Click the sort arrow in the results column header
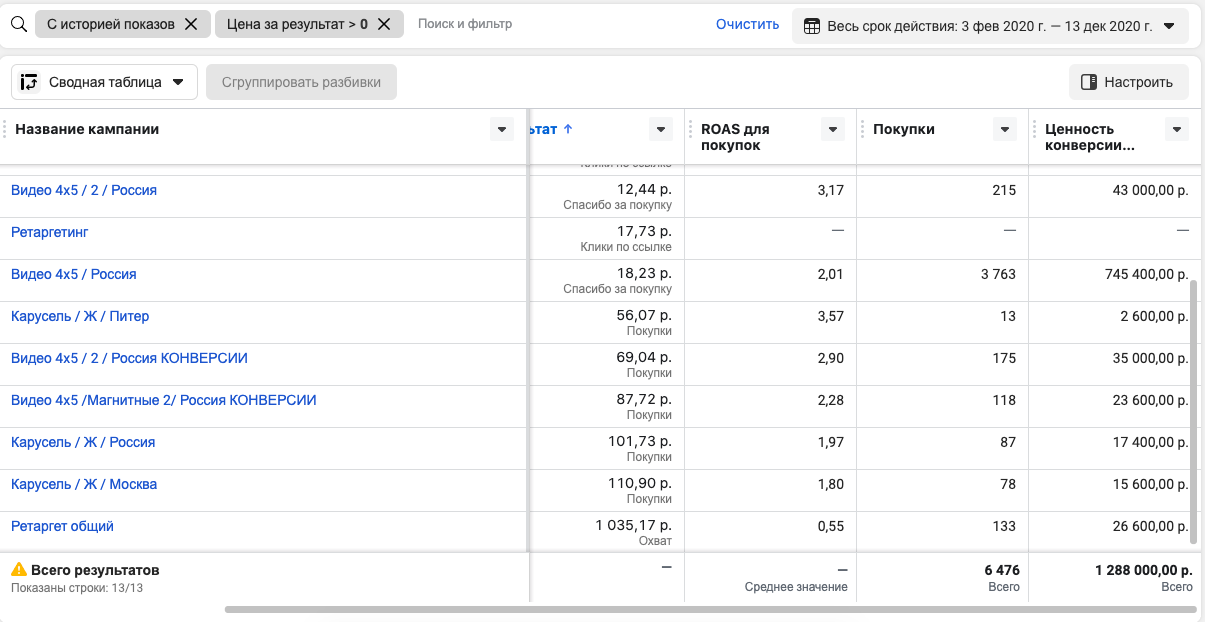Image resolution: width=1205 pixels, height=622 pixels. pyautogui.click(x=568, y=129)
